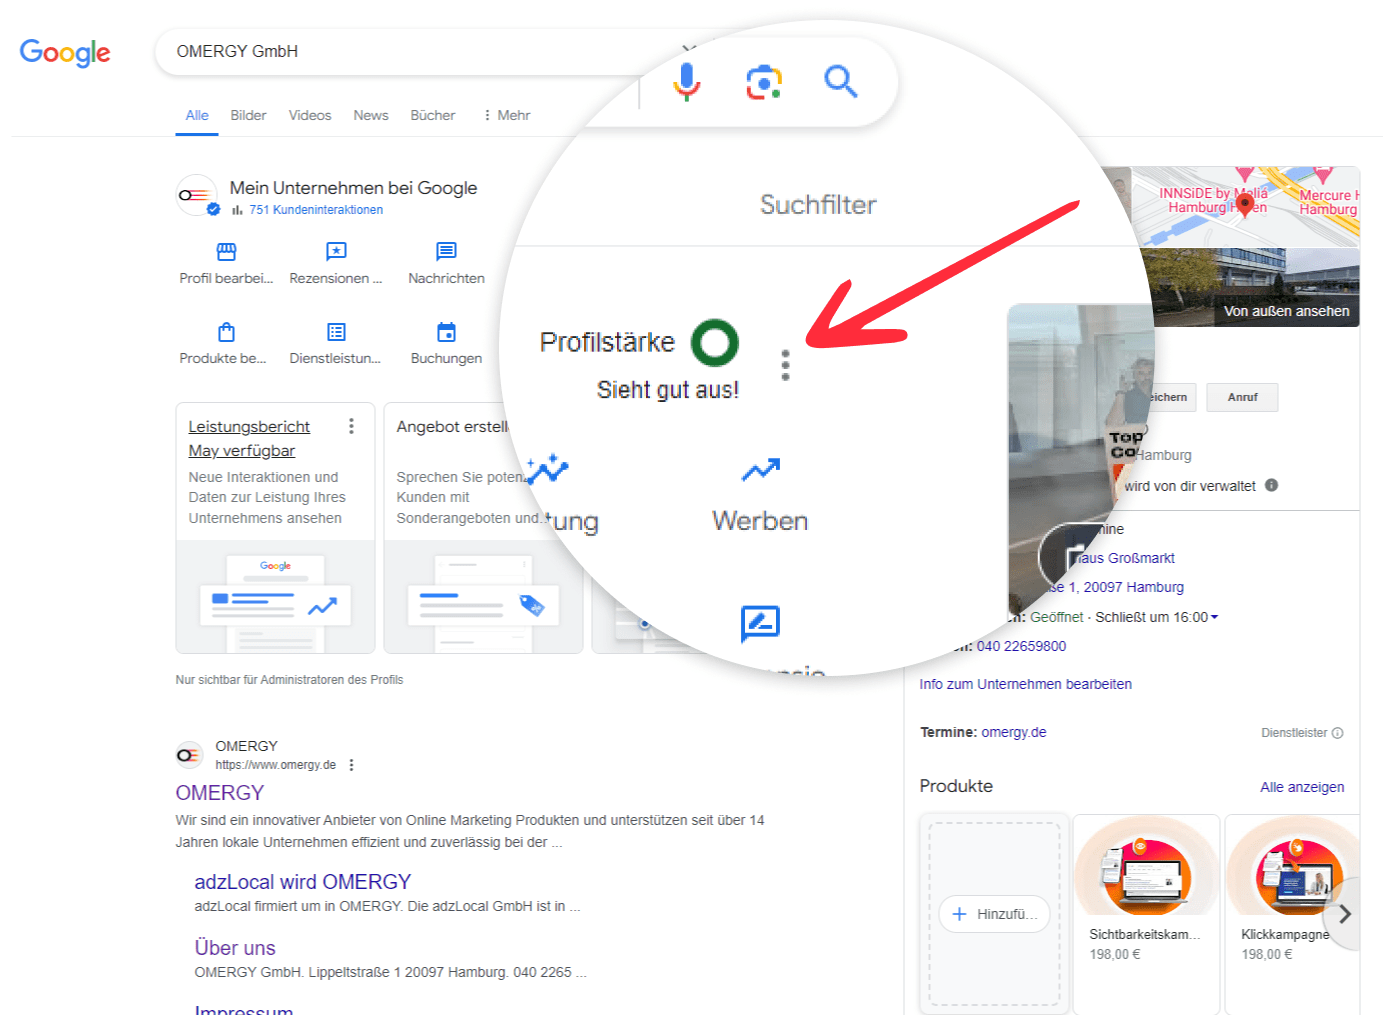
Task: Switch to the Bilder tab
Action: (x=248, y=115)
